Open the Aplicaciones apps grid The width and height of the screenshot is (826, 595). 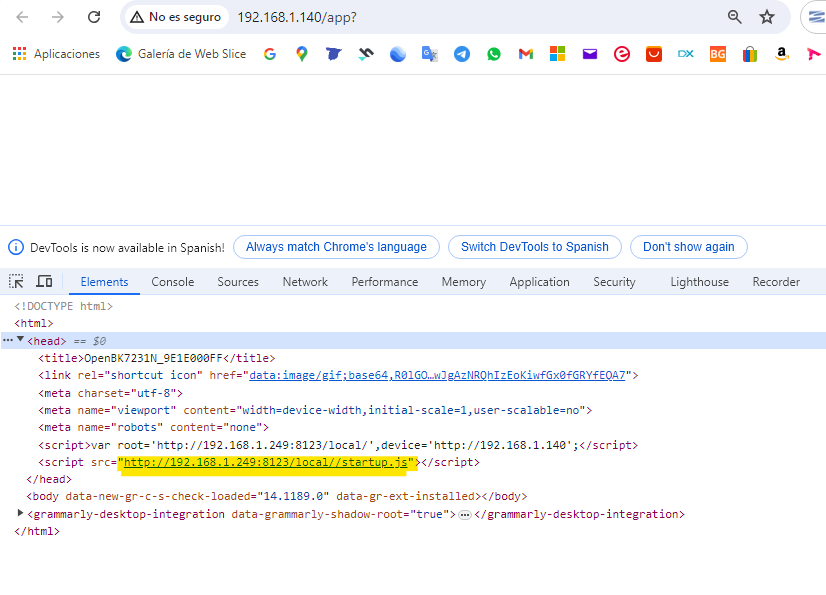tap(56, 54)
